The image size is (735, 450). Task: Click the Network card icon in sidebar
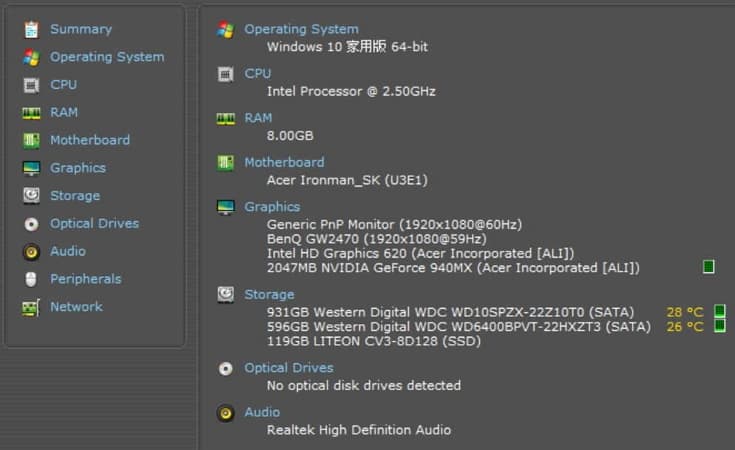click(31, 308)
